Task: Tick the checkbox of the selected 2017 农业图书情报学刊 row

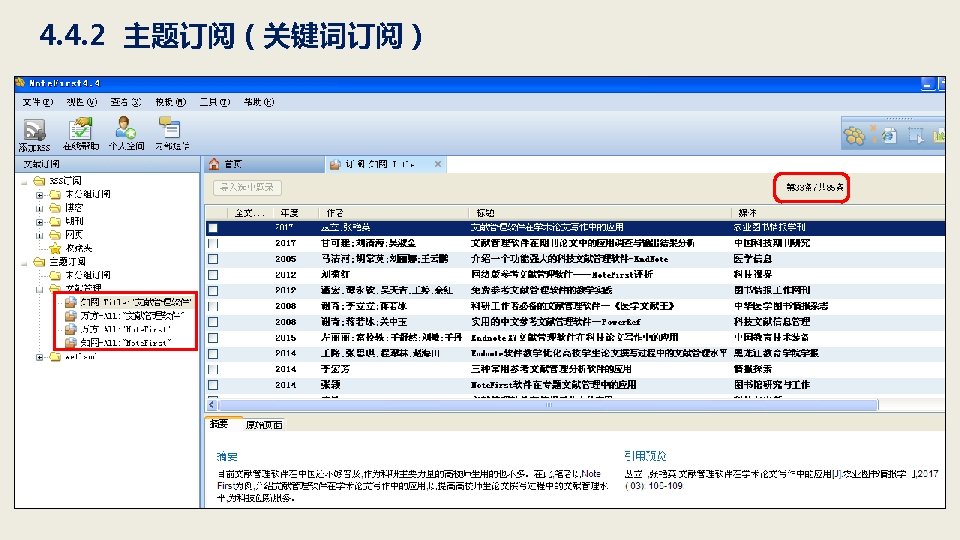Action: coord(213,228)
